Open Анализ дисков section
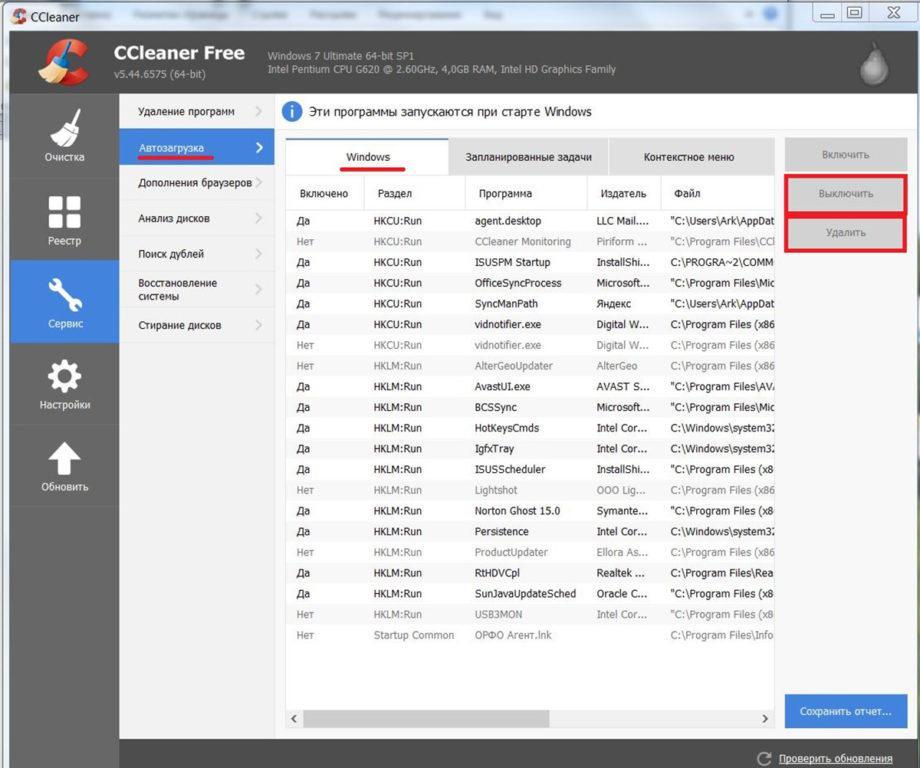 pos(197,218)
